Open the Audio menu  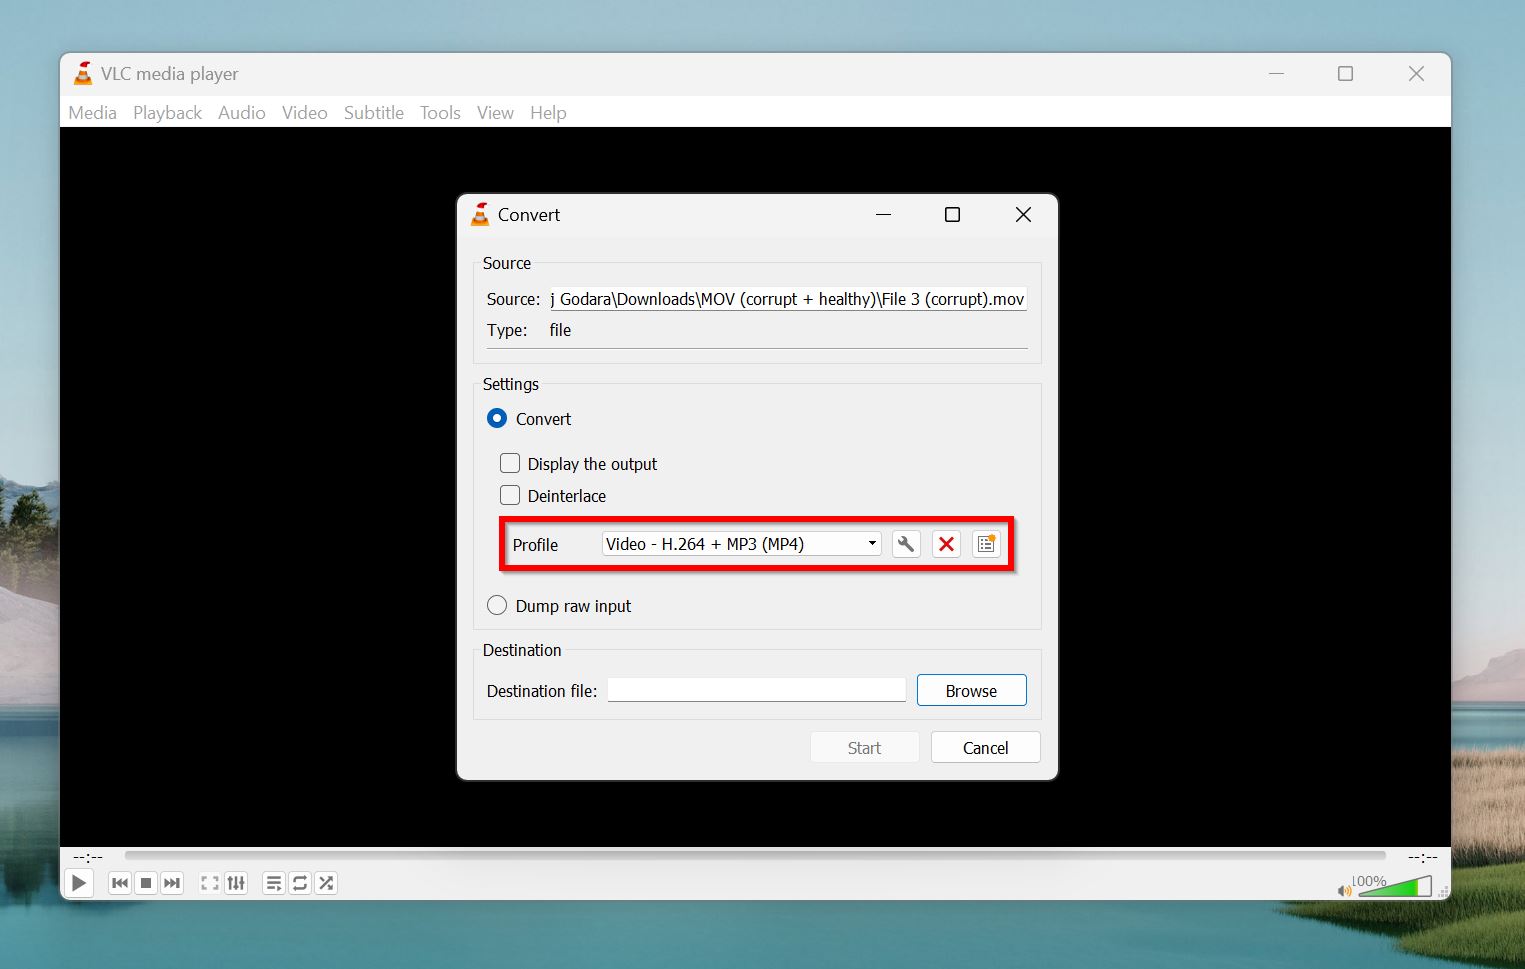click(x=242, y=113)
